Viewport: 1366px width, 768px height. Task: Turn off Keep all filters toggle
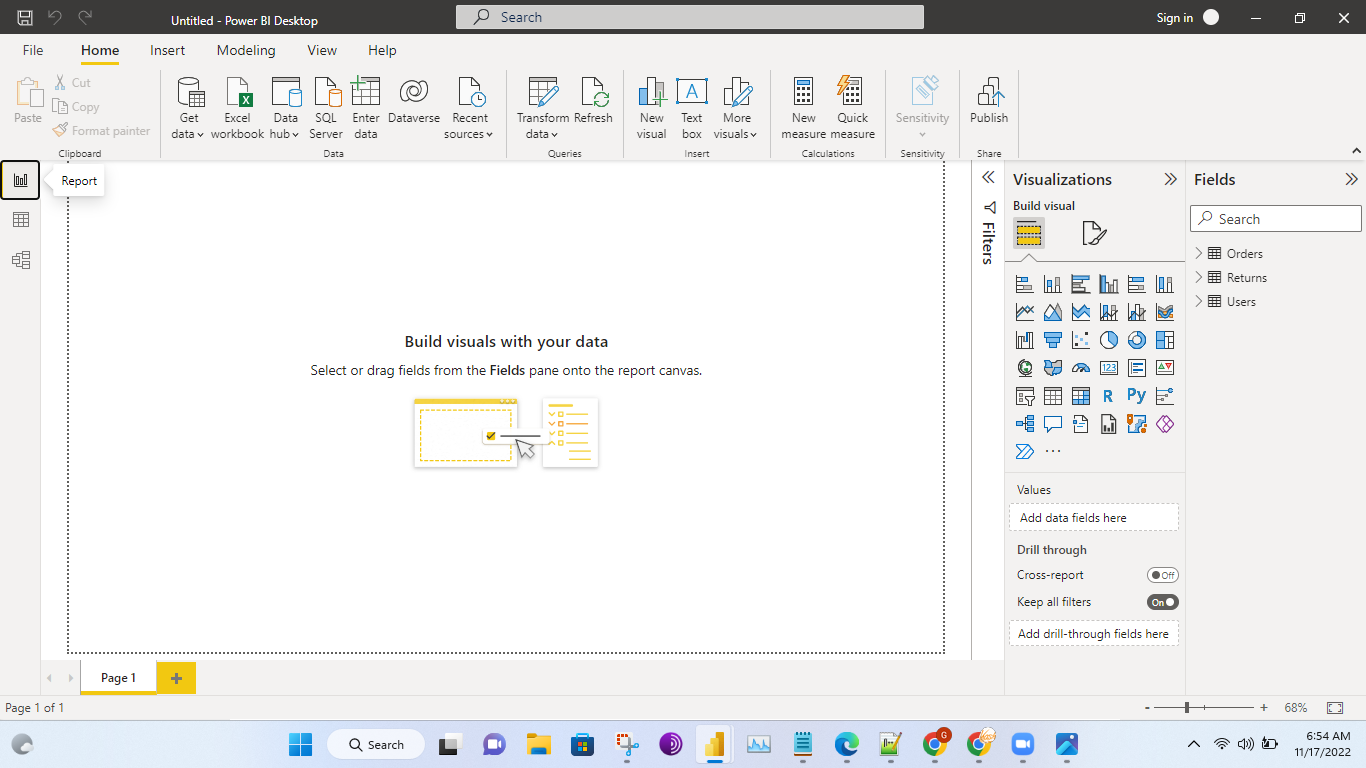click(x=1163, y=602)
